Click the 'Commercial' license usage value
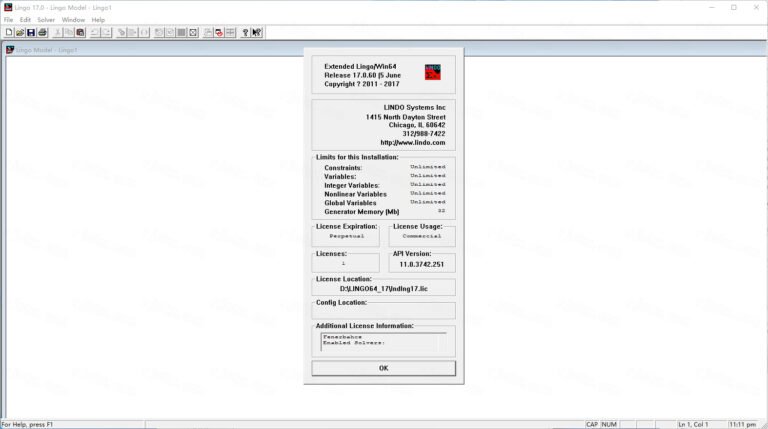 coord(422,236)
